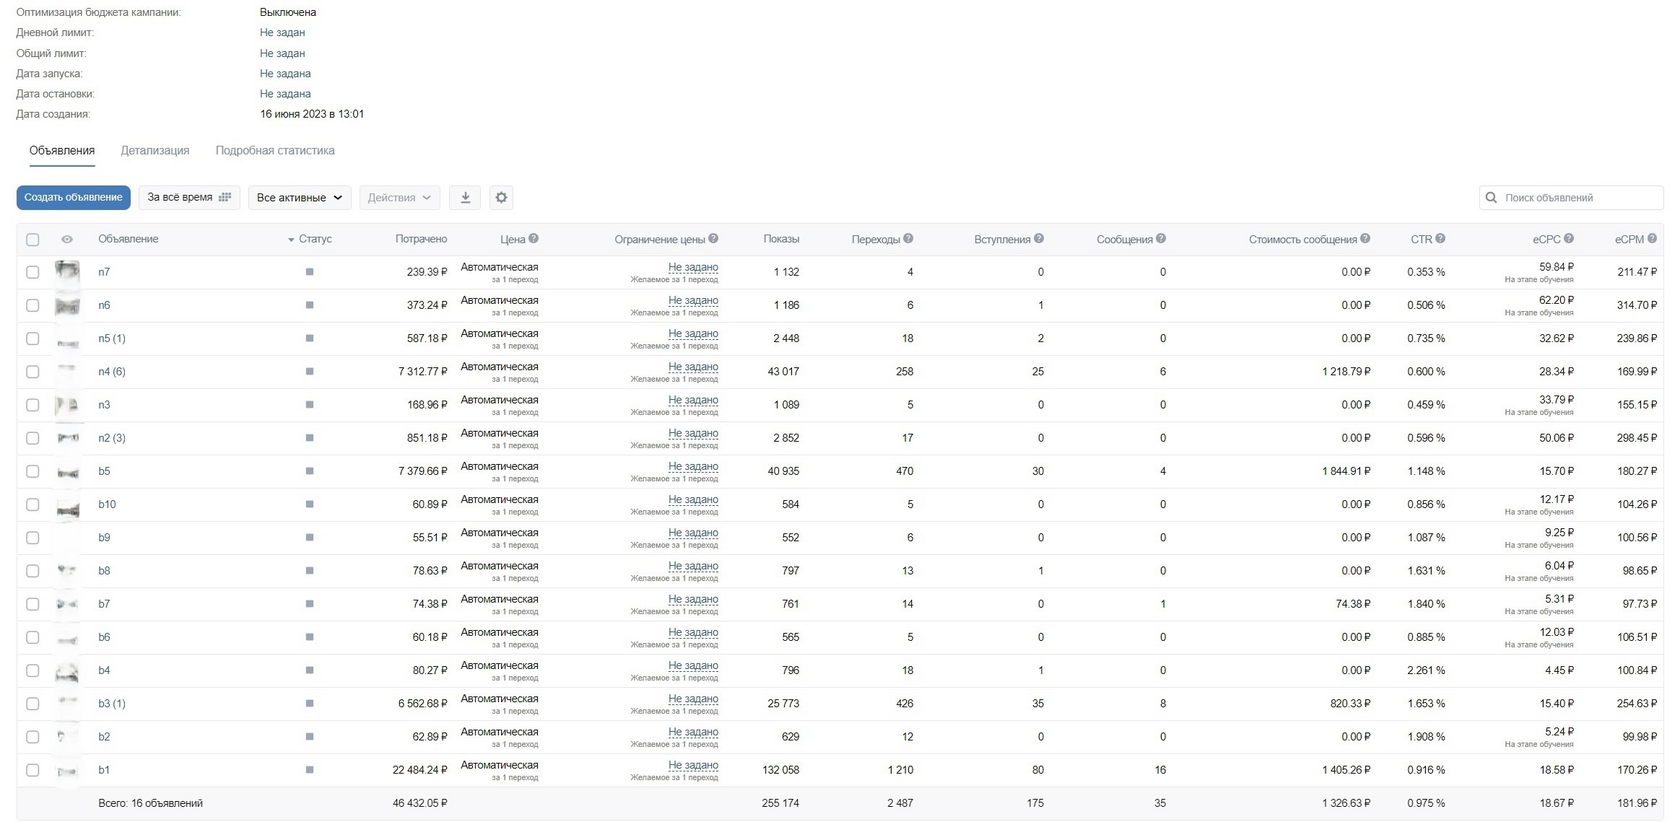The height and width of the screenshot is (822, 1680).
Task: Click Создать объявление button
Action: coord(73,198)
